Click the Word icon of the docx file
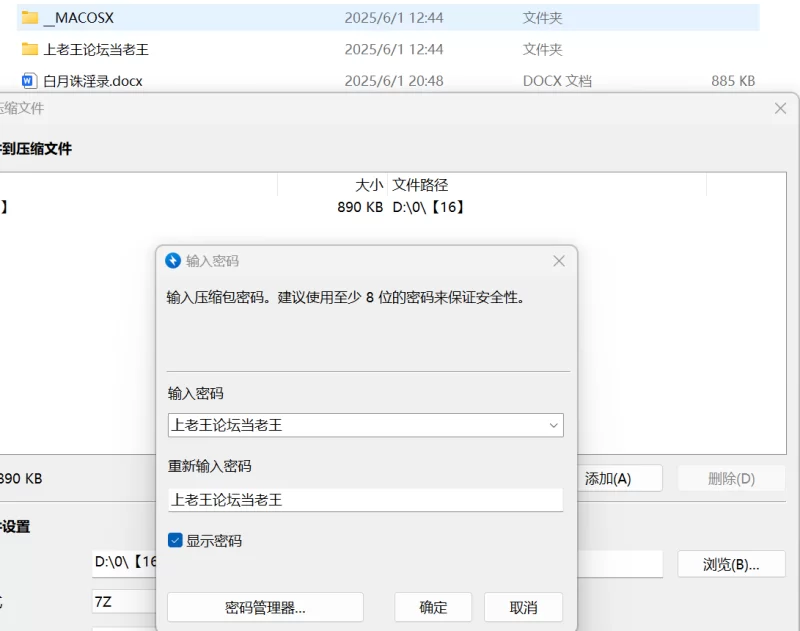Viewport: 800px width, 631px height. coord(29,81)
